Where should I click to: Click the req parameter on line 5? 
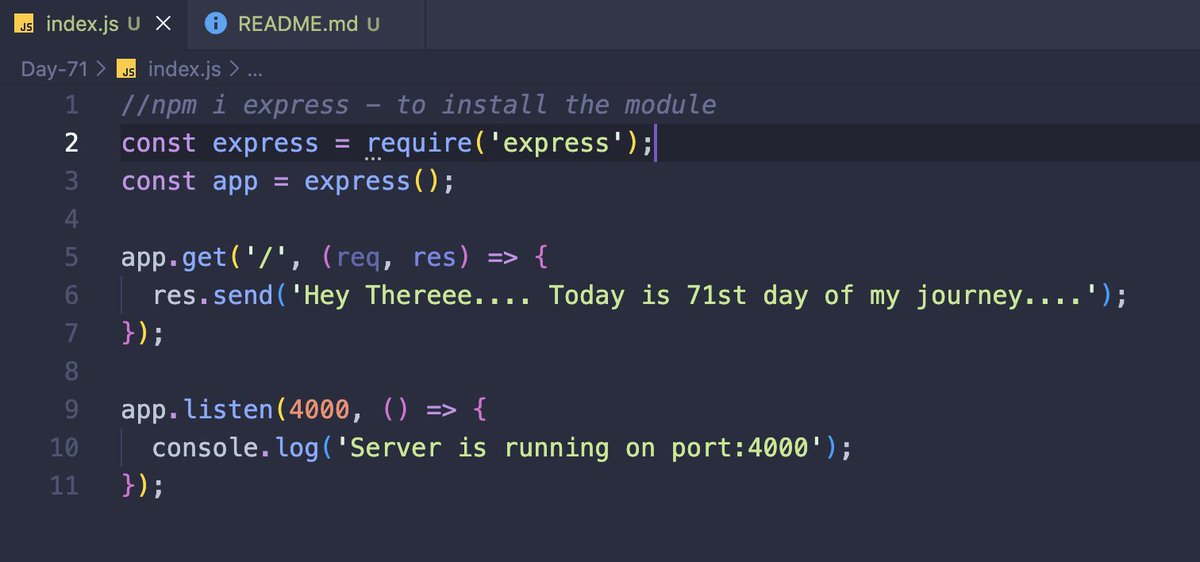coord(357,257)
